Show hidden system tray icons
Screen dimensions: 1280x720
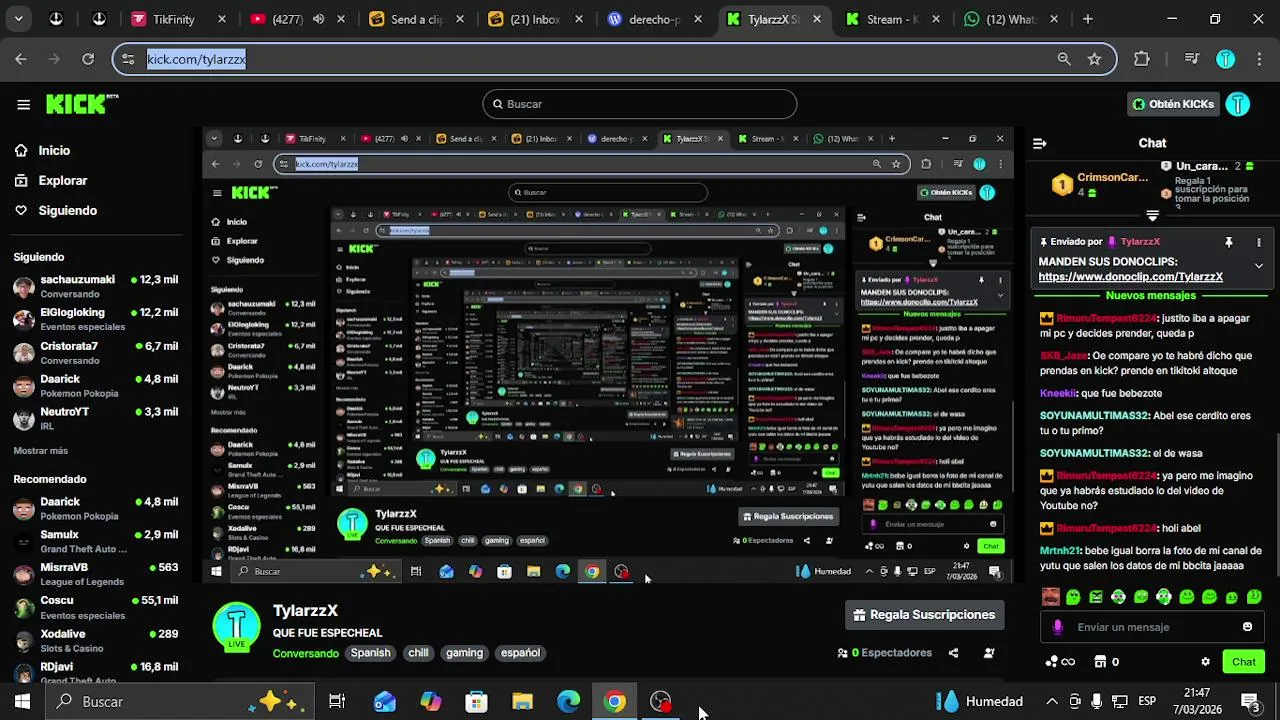click(1051, 702)
